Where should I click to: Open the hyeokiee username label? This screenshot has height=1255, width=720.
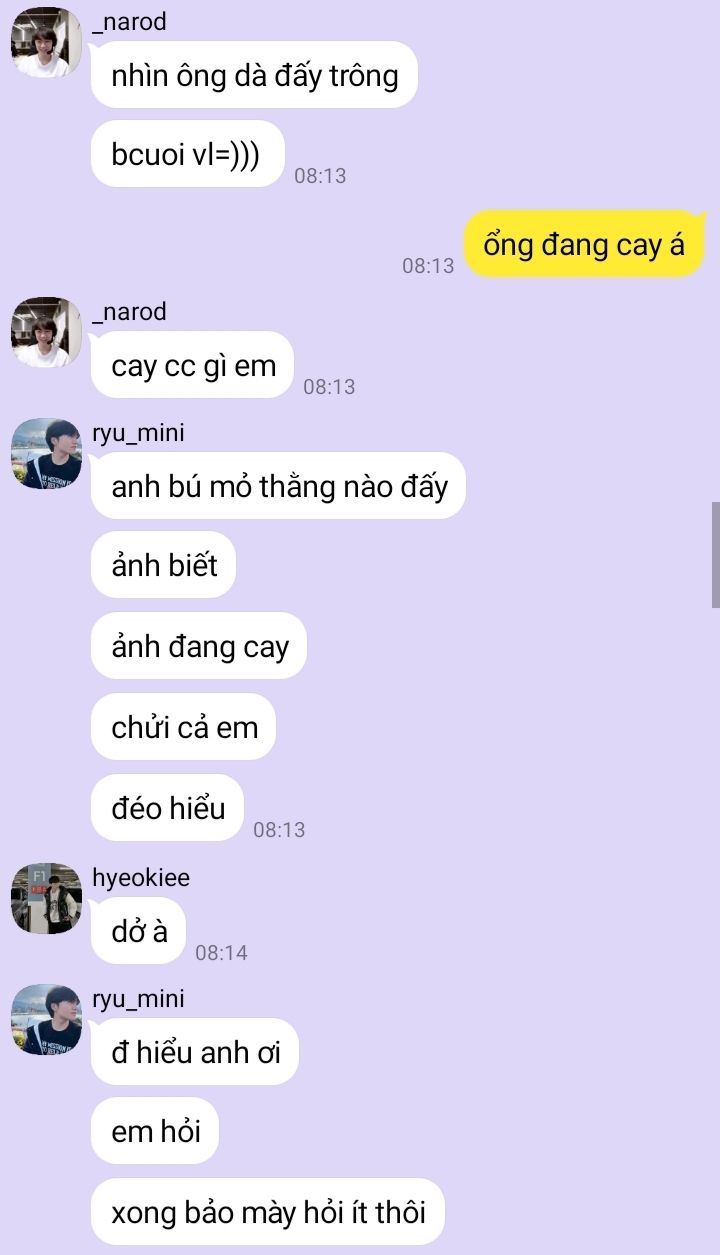[x=141, y=878]
